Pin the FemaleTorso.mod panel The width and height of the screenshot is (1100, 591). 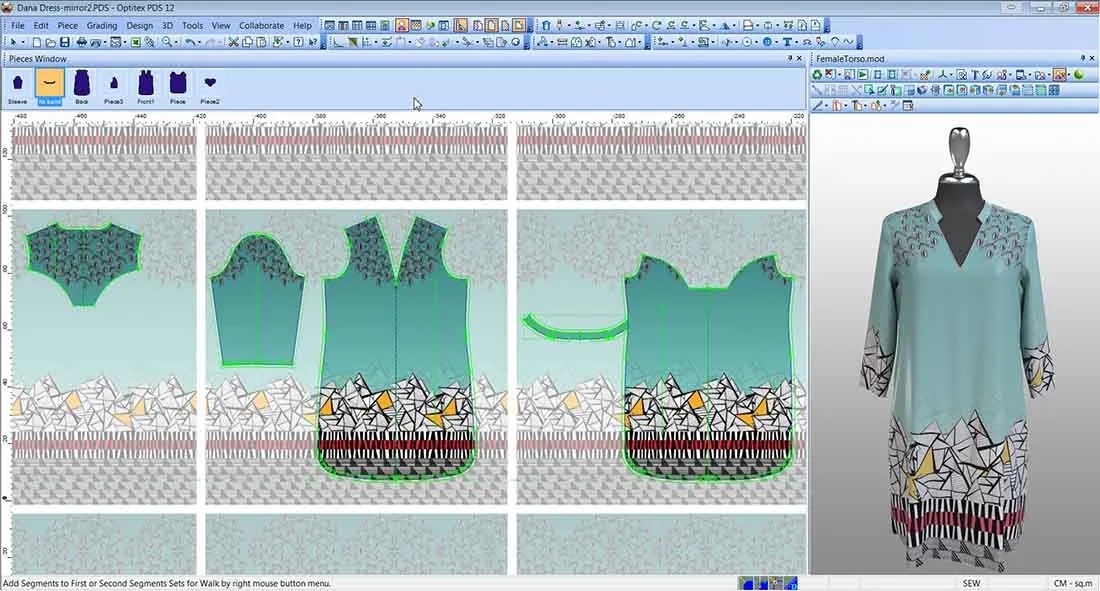click(1082, 58)
